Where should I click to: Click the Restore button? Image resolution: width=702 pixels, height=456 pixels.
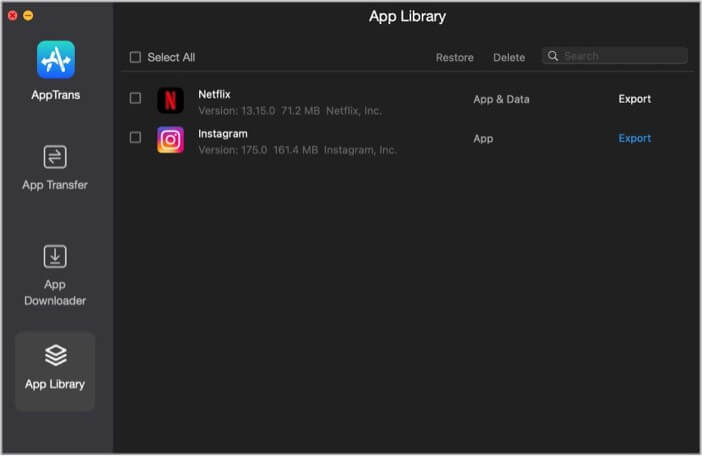(454, 58)
